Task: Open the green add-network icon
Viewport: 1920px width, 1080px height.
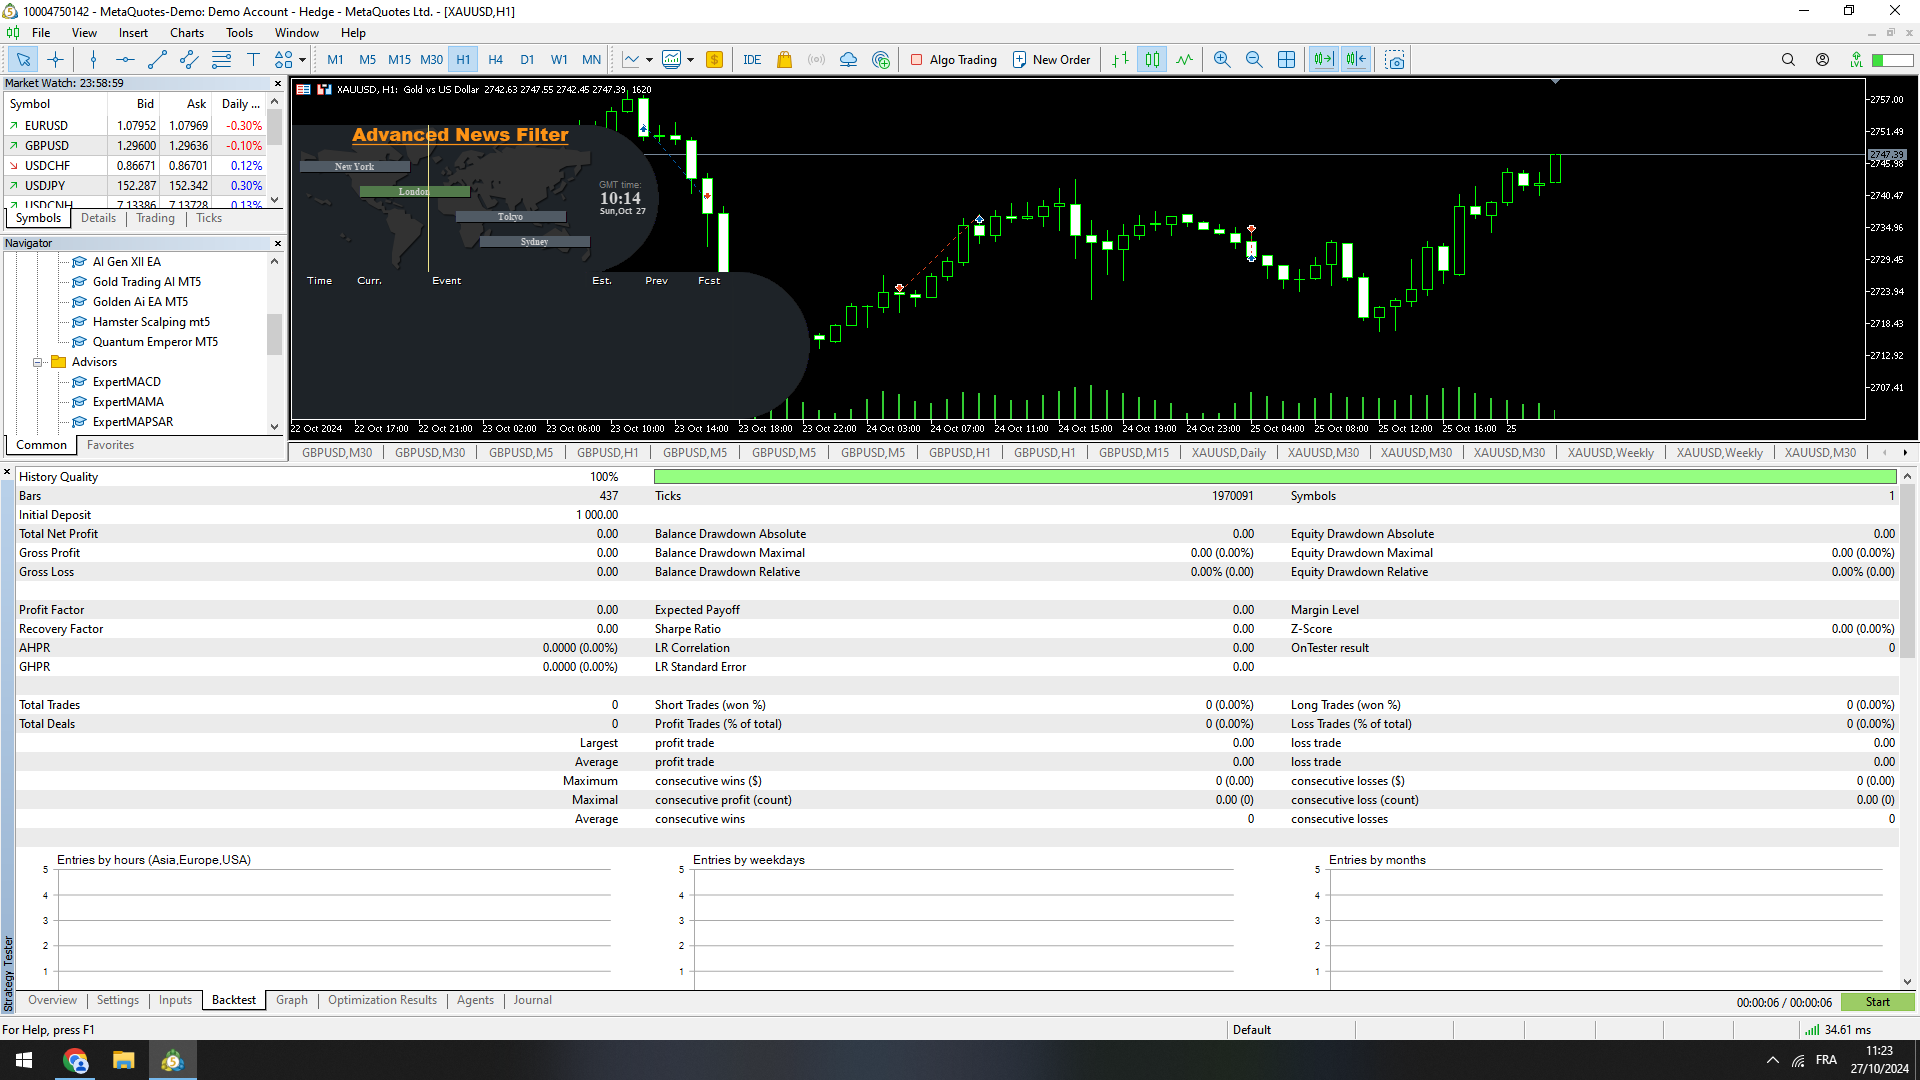Action: pyautogui.click(x=881, y=60)
